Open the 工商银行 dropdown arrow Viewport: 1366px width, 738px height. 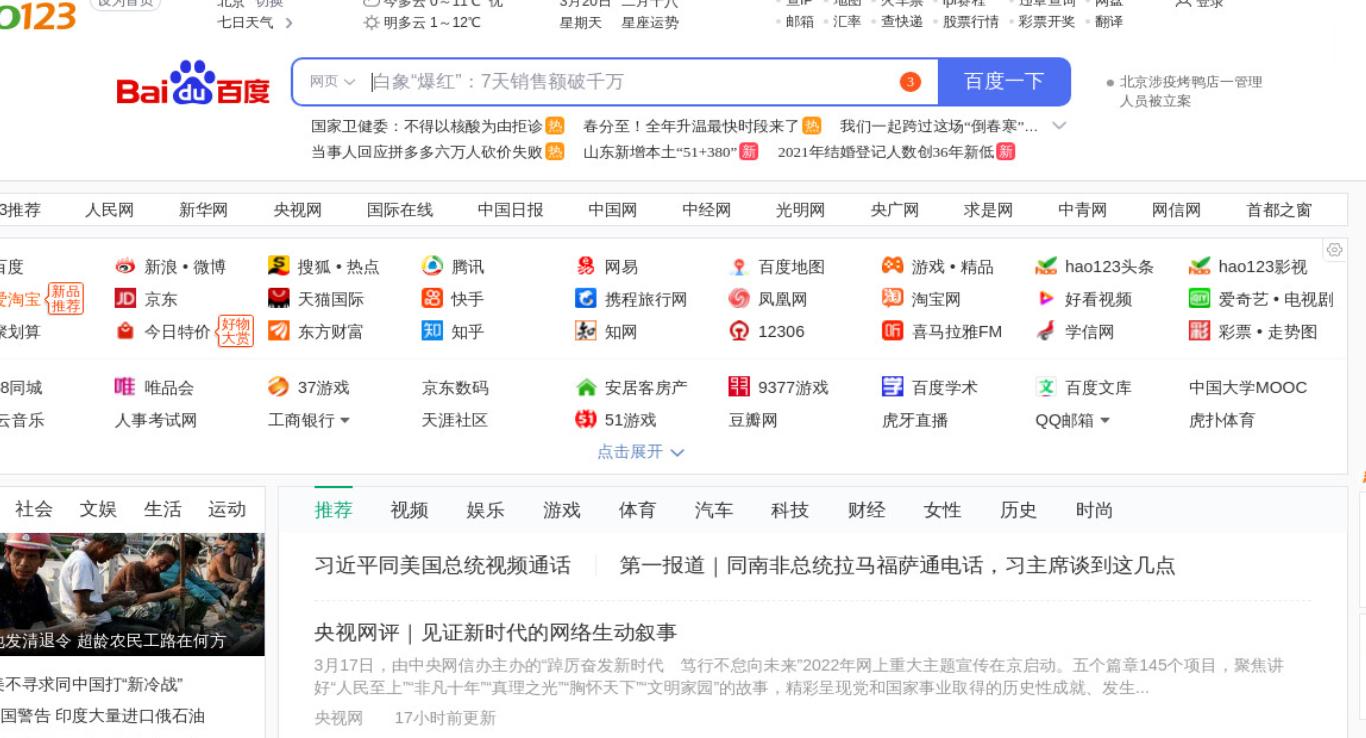pos(345,421)
